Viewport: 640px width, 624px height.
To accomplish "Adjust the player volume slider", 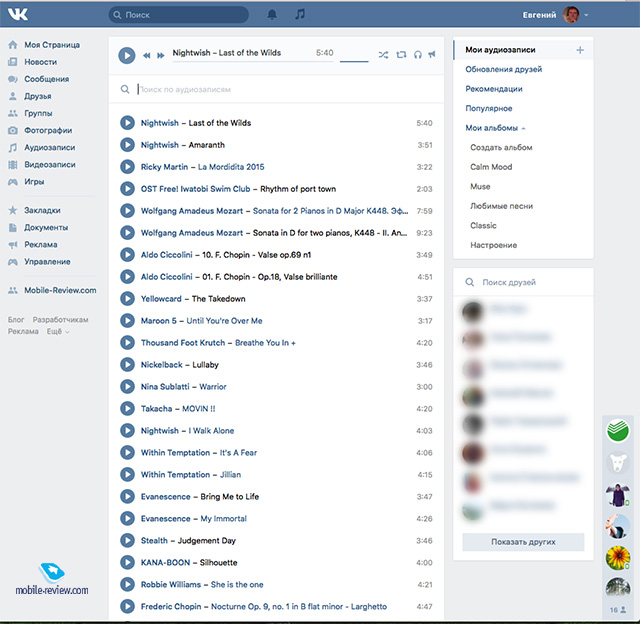I will 354,61.
